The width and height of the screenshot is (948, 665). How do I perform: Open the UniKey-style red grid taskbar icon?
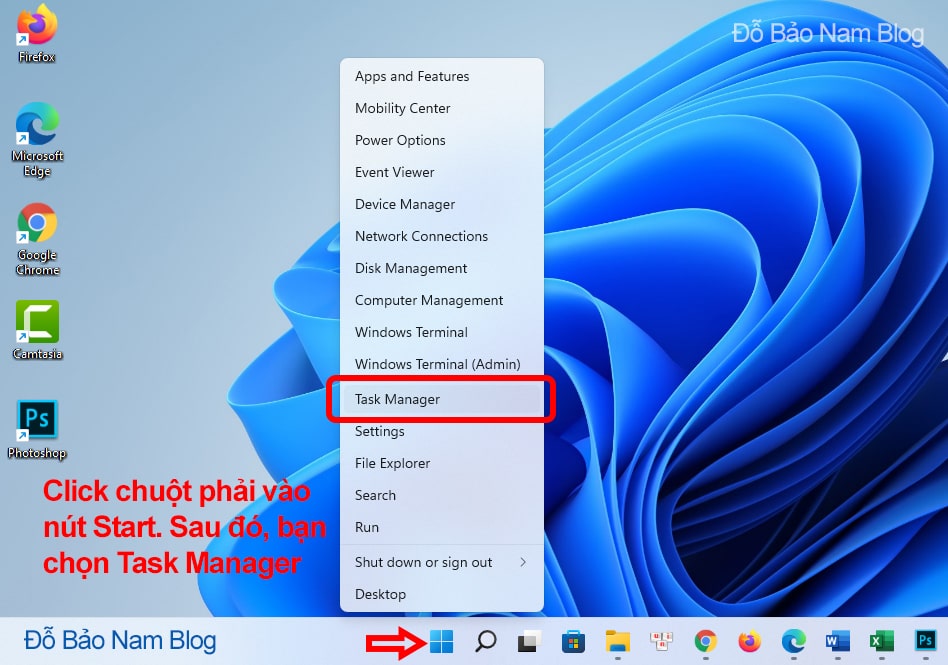[x=661, y=641]
